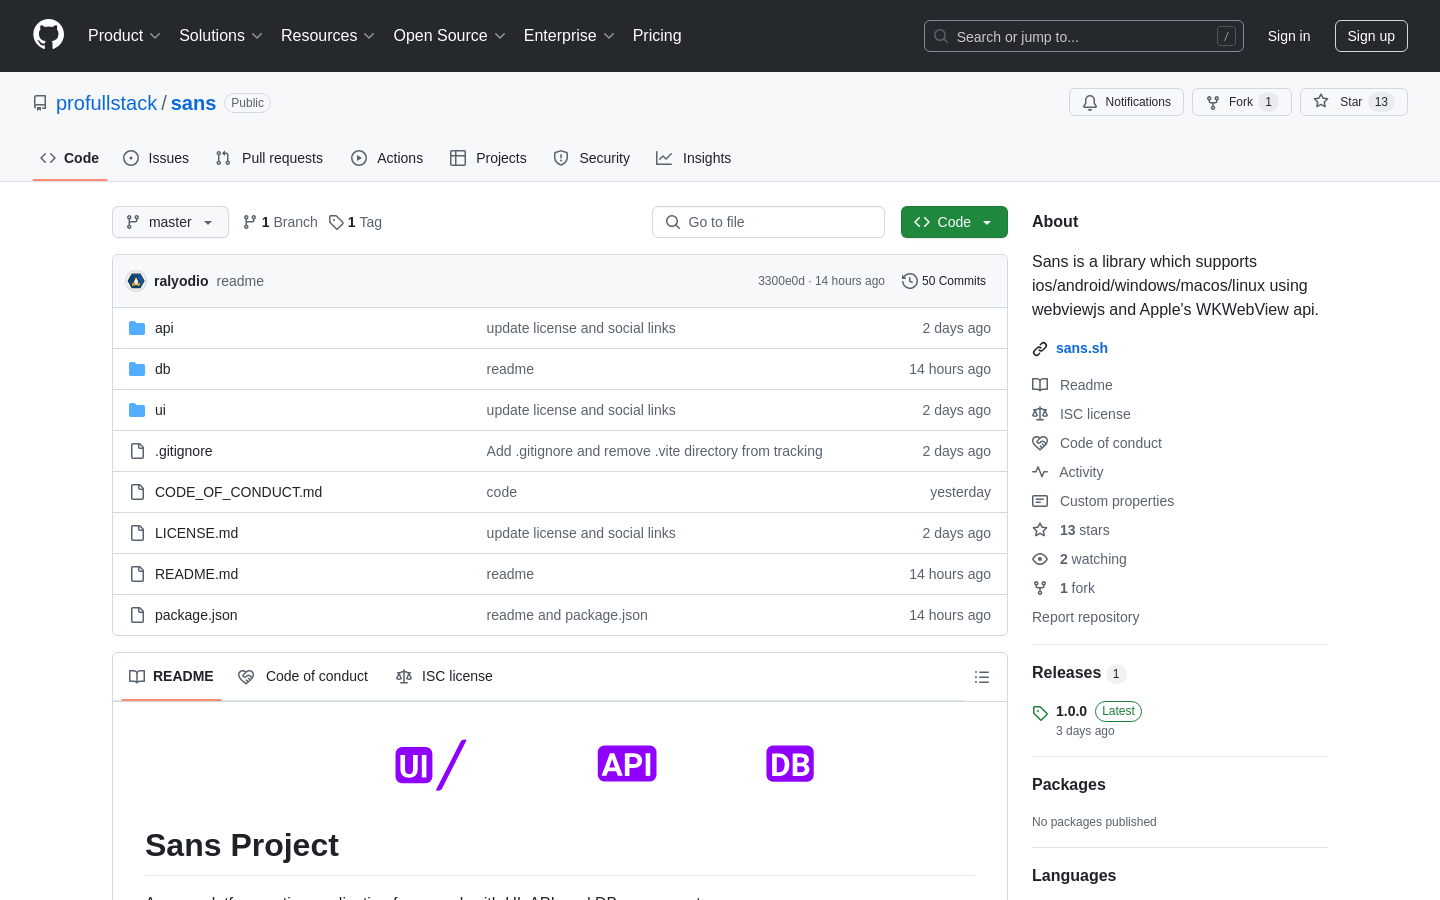Expand the Solutions navigation menu
The image size is (1440, 900).
pyautogui.click(x=220, y=36)
